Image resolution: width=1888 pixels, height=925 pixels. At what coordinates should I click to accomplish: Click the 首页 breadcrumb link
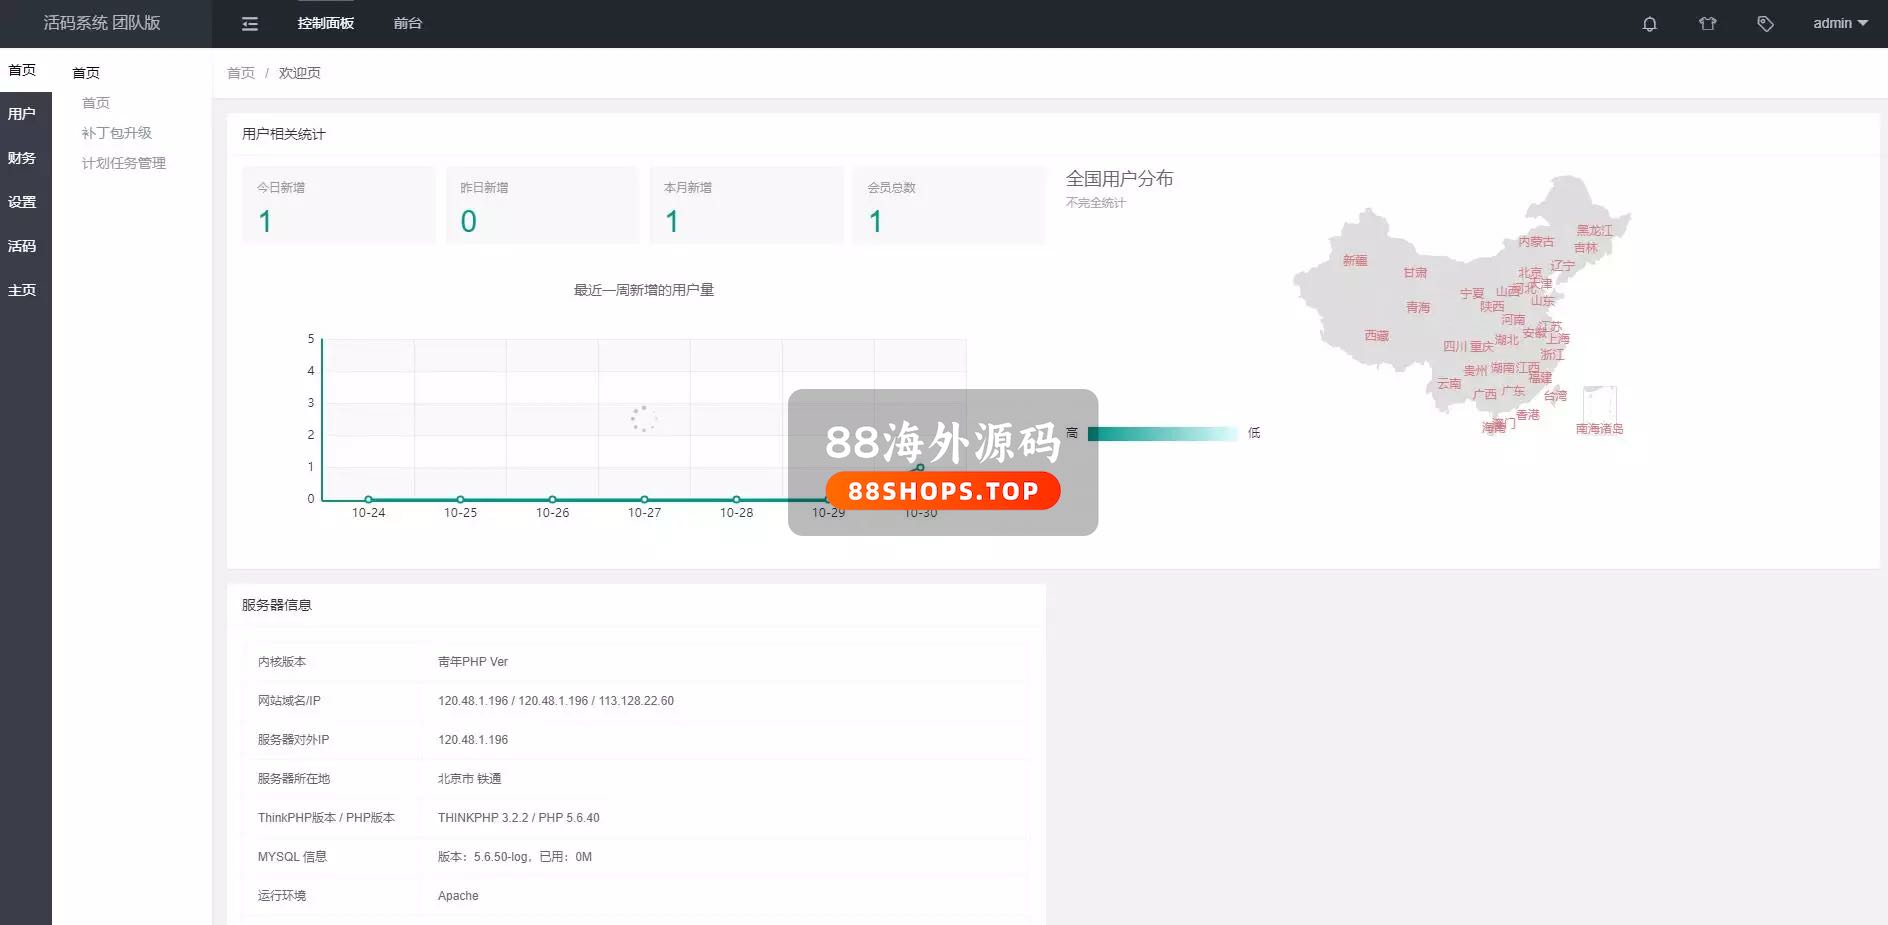coord(241,73)
